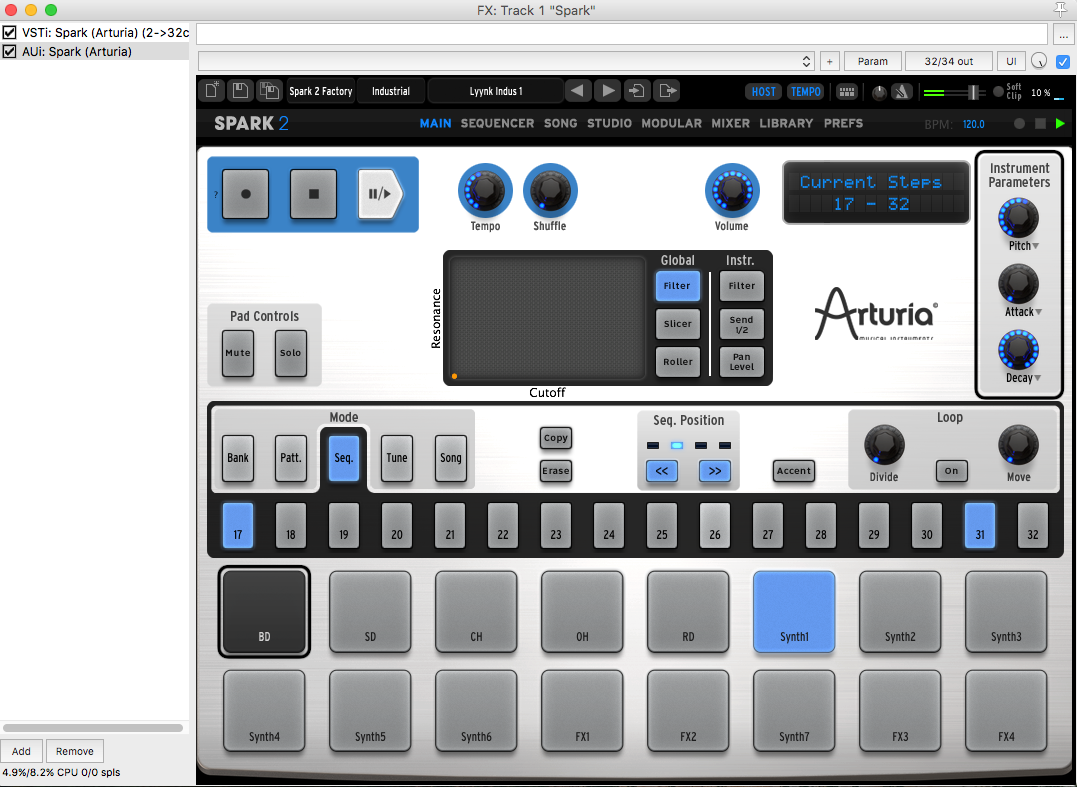Image resolution: width=1077 pixels, height=787 pixels.
Task: Click the stop button in the transport
Action: pos(313,194)
